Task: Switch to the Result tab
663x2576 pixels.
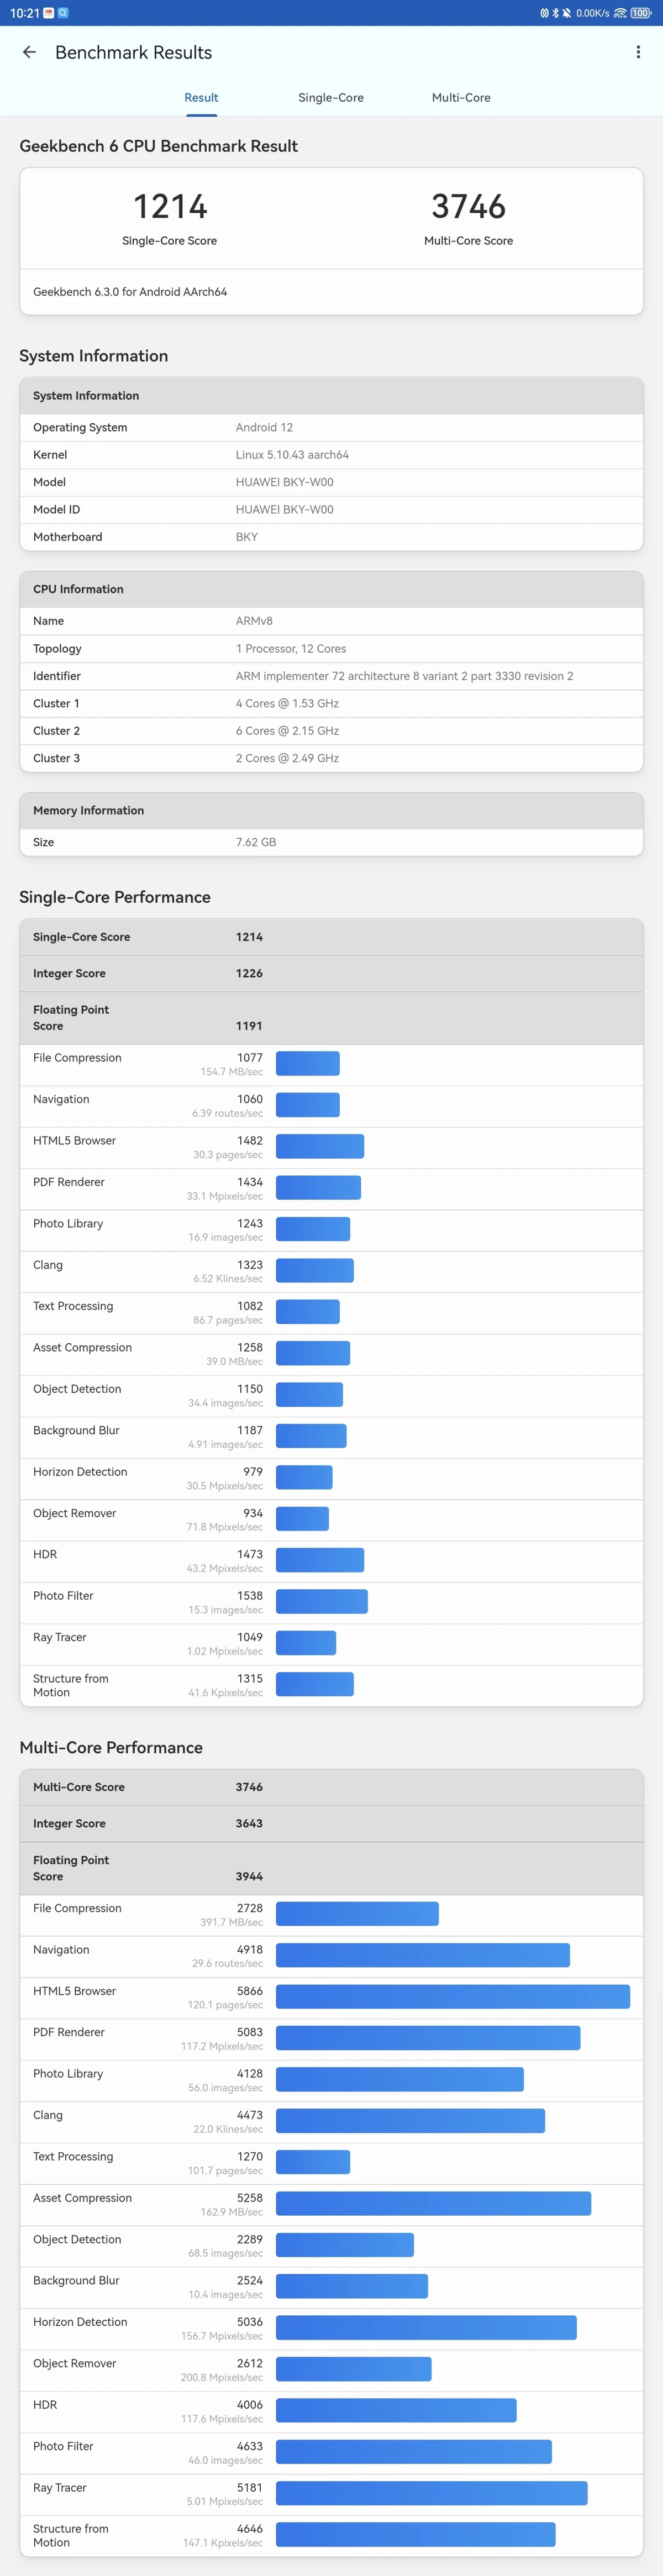Action: click(201, 98)
